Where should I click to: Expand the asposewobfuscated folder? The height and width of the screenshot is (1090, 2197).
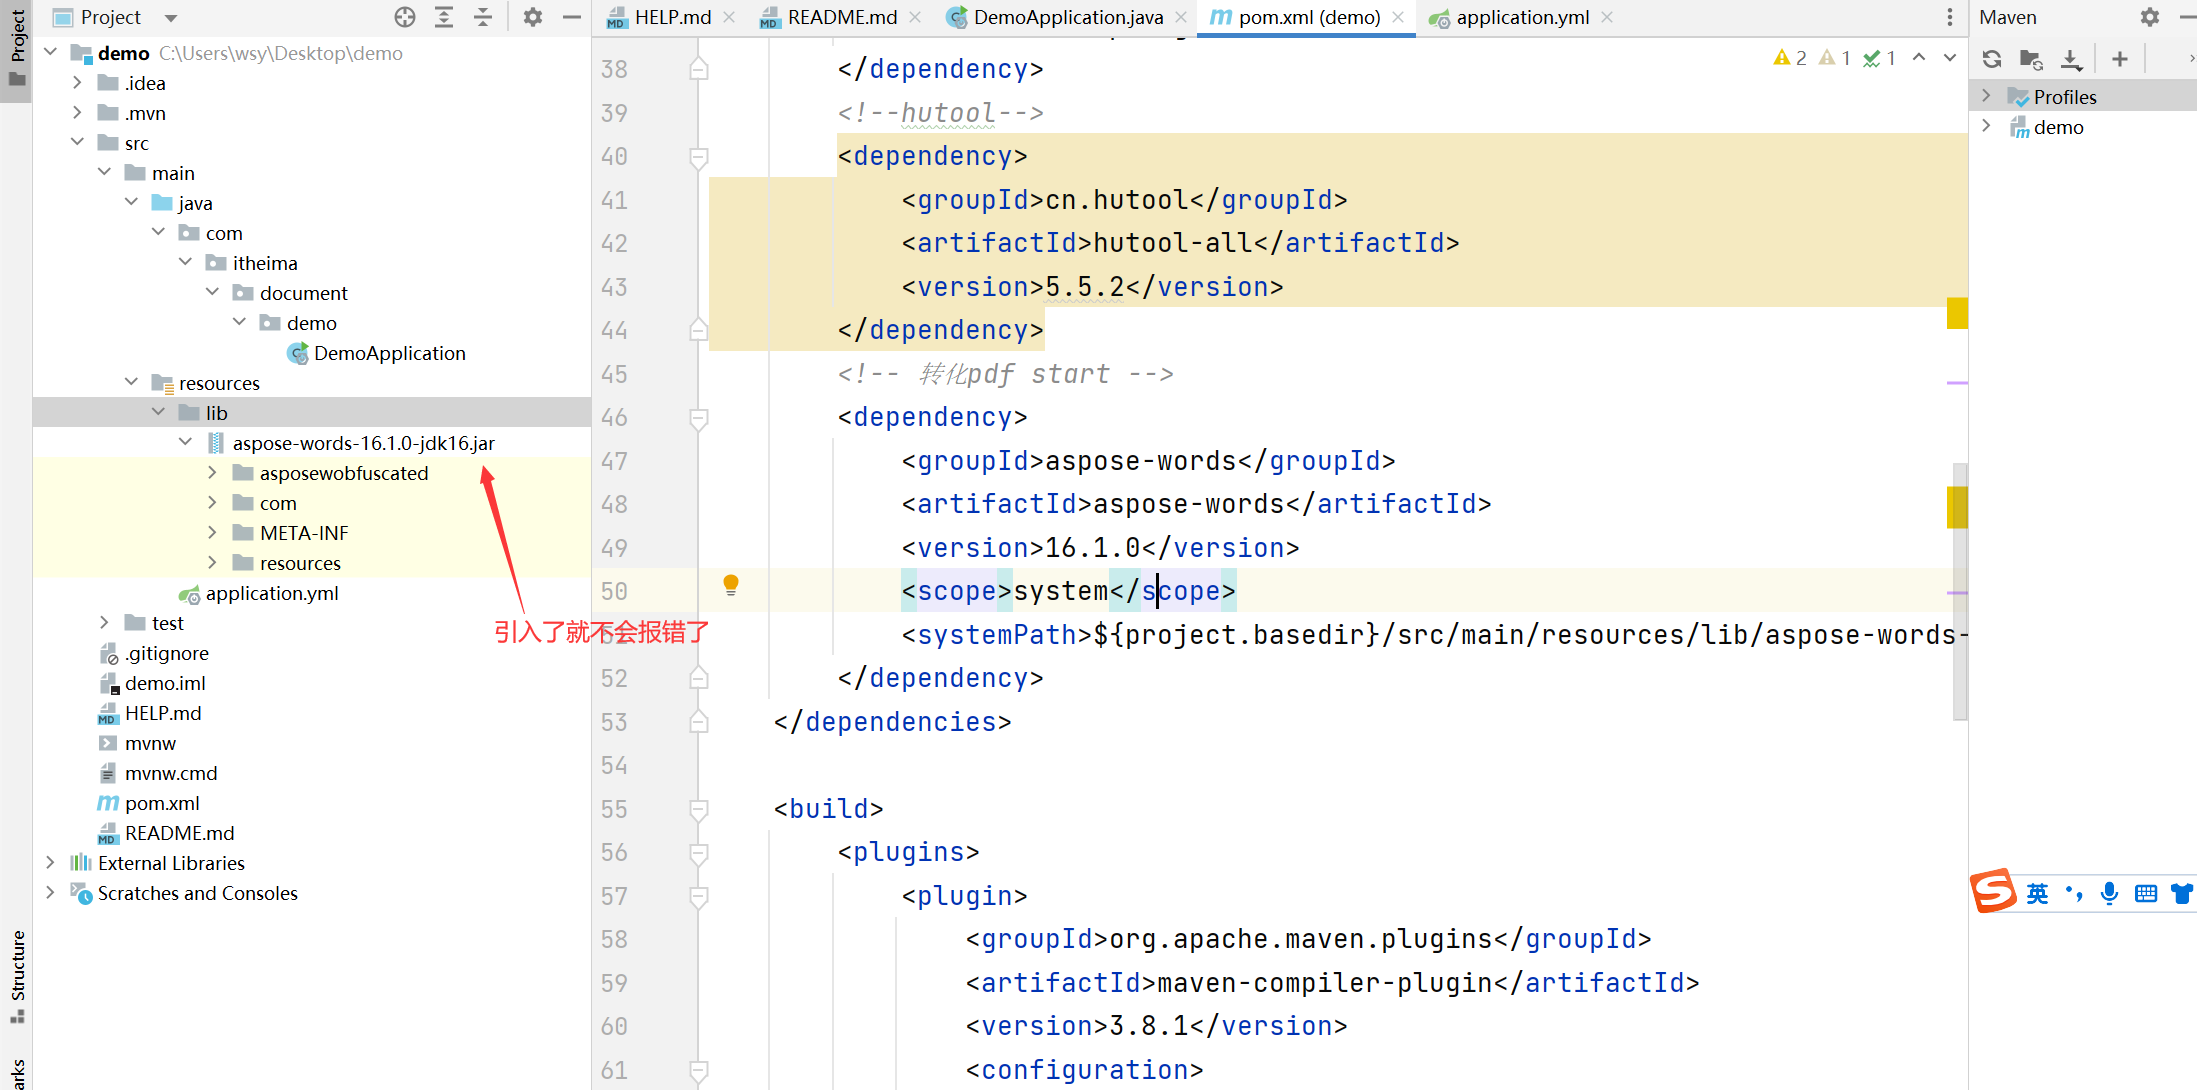click(x=212, y=473)
